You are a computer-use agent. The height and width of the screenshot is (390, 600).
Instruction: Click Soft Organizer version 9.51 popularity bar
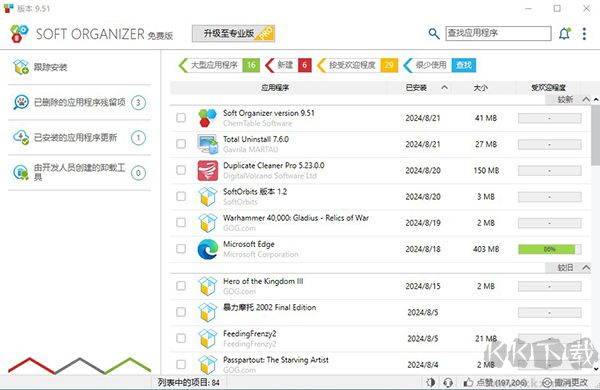[x=549, y=118]
